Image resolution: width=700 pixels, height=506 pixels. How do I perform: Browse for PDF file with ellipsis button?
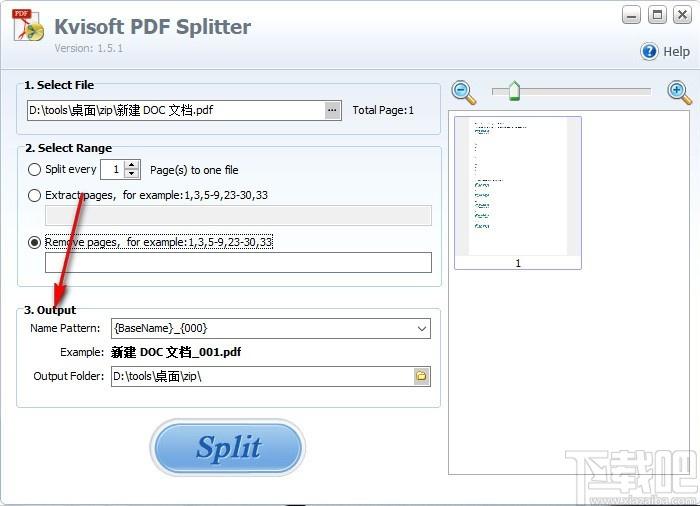point(332,110)
